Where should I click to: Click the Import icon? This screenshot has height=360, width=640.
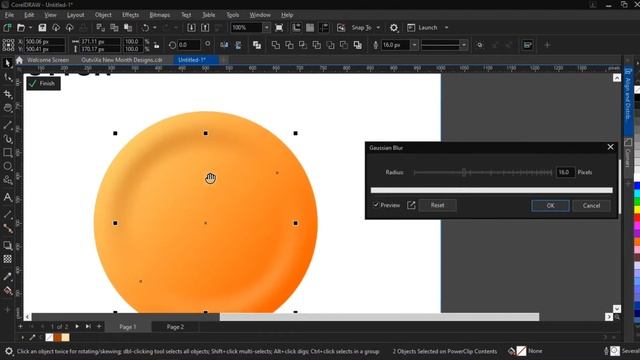pos(191,28)
